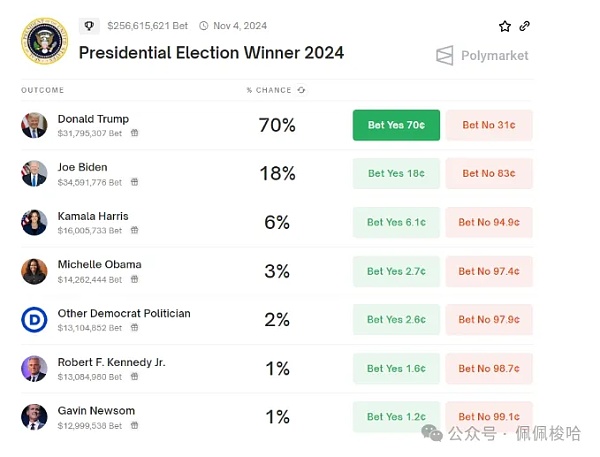Click the copy link icon
Image resolution: width=600 pixels, height=457 pixels.
pos(525,26)
